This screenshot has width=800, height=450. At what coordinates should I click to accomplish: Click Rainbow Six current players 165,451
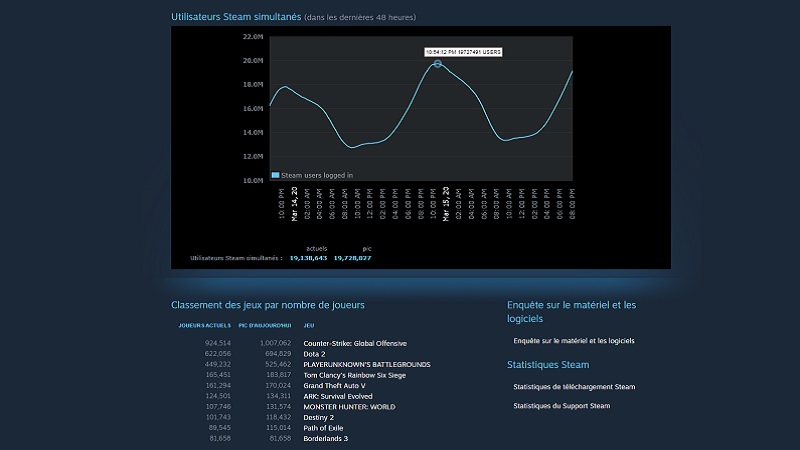218,374
